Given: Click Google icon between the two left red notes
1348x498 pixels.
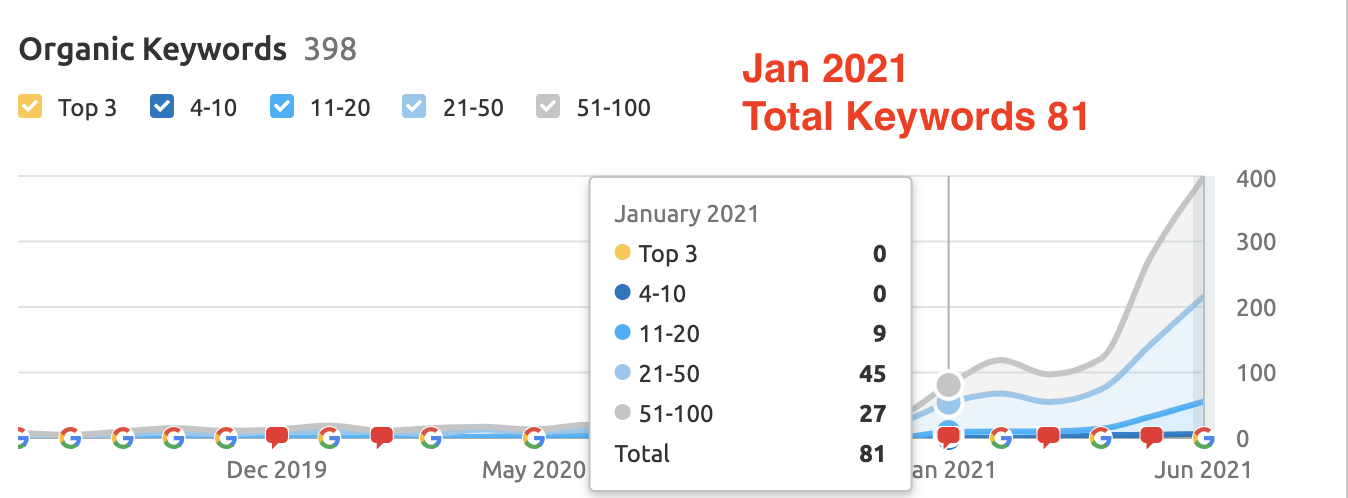Looking at the screenshot, I should tap(329, 437).
